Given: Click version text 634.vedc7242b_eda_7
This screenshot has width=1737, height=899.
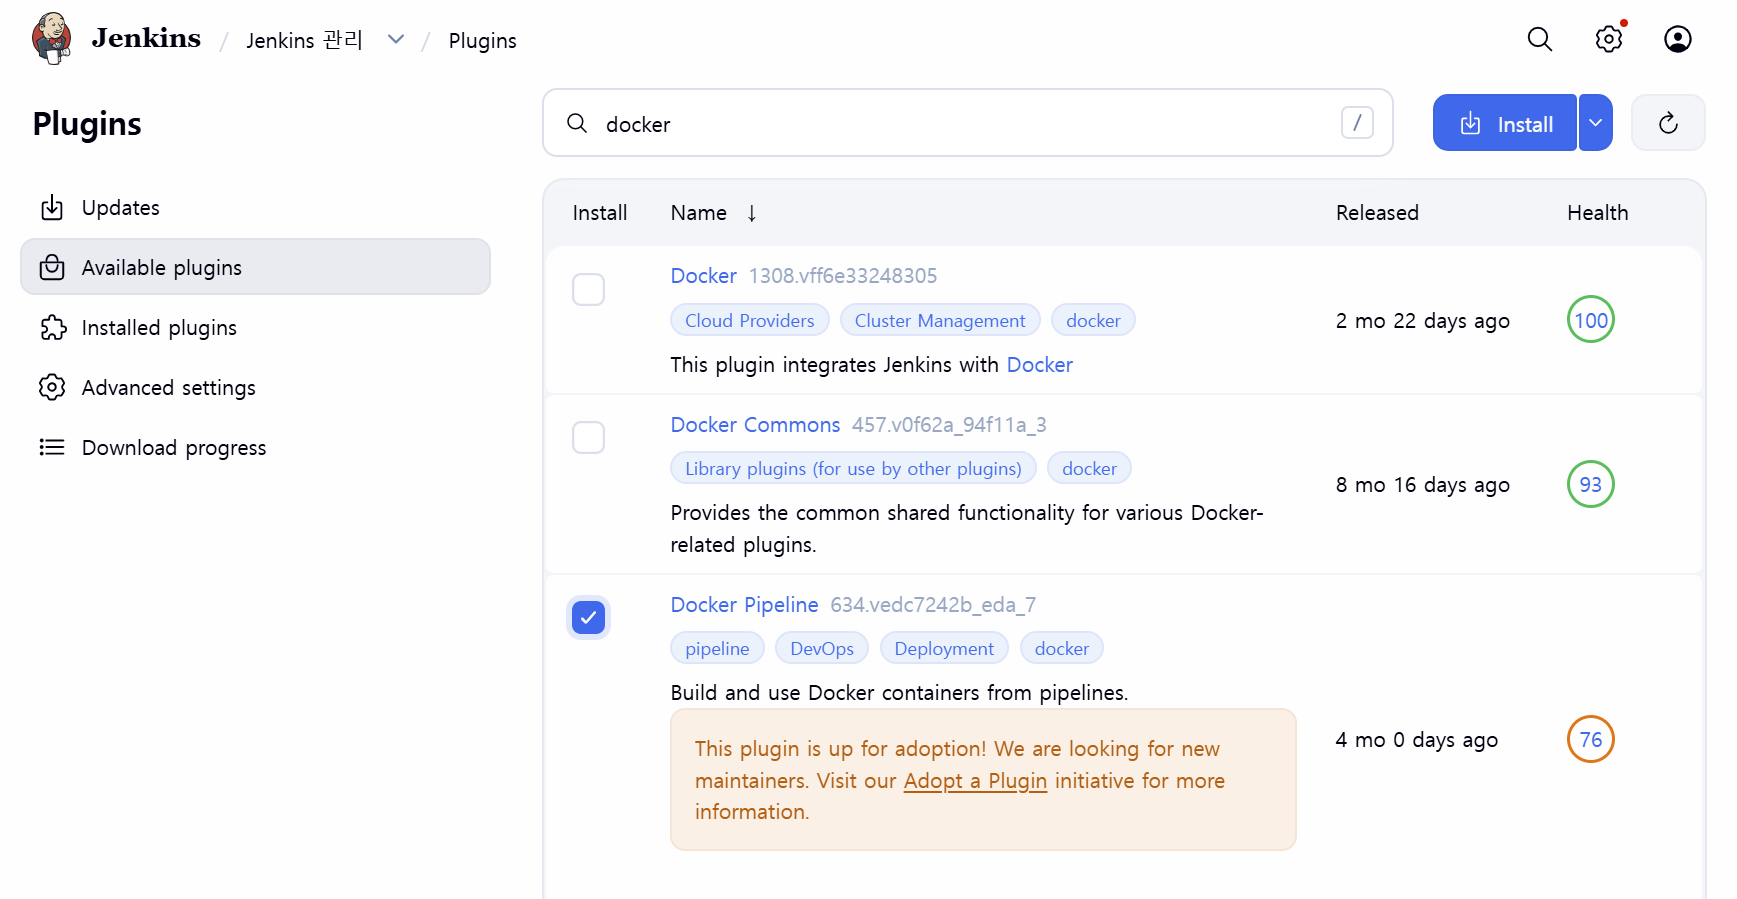Looking at the screenshot, I should click(933, 605).
